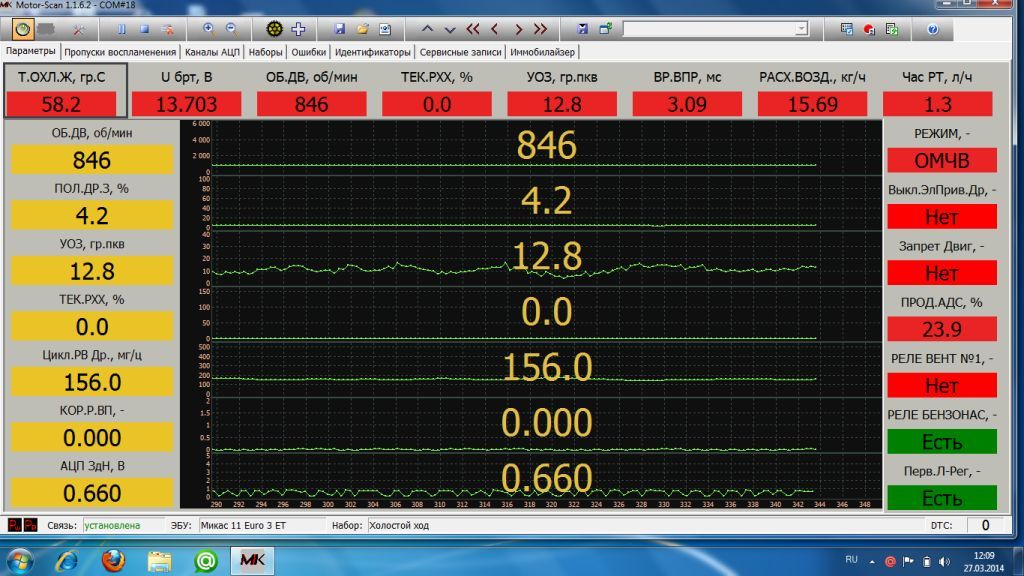1024x576 pixels.
Task: Open Ошибки tab
Action: (x=308, y=52)
